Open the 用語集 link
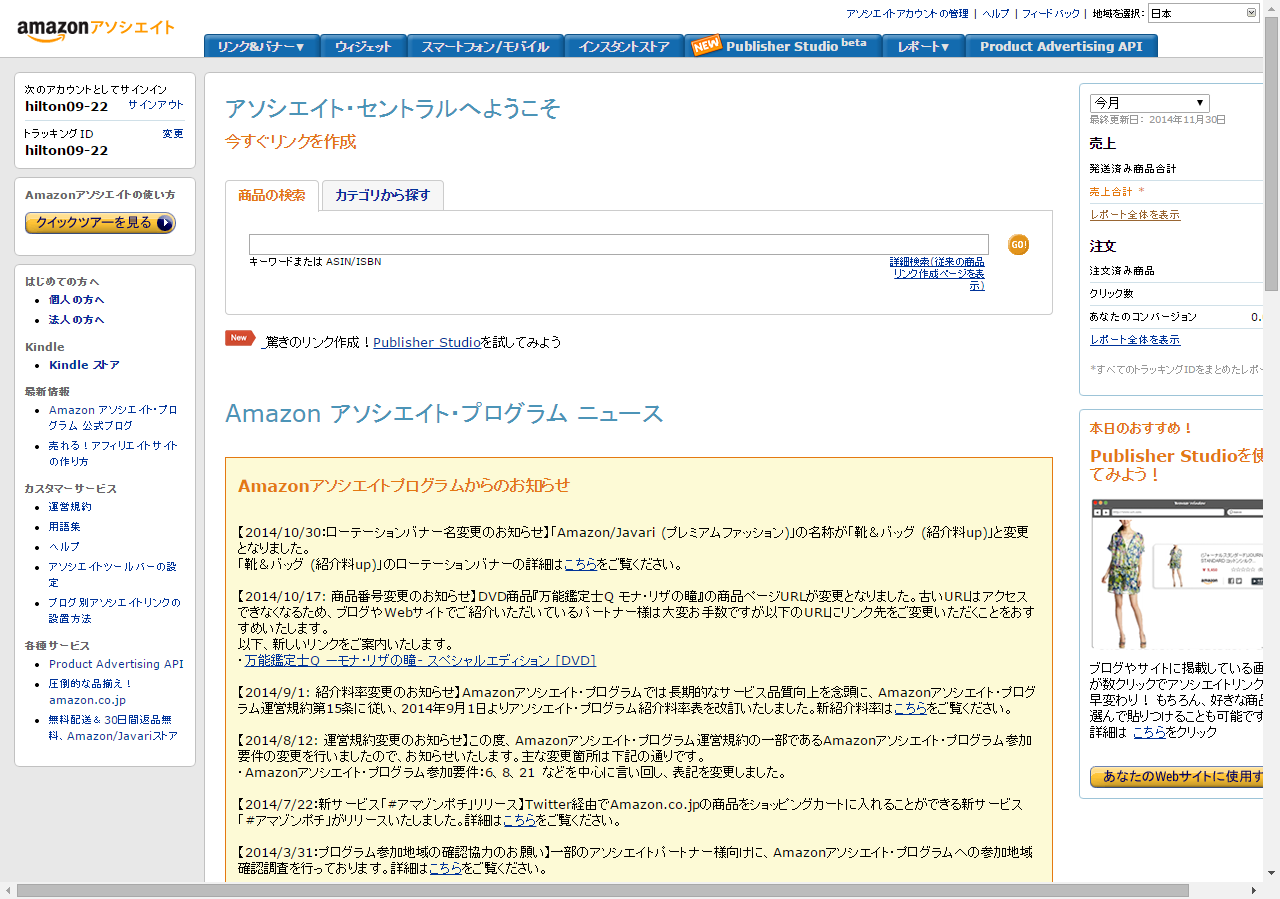The width and height of the screenshot is (1280, 899). 65,527
